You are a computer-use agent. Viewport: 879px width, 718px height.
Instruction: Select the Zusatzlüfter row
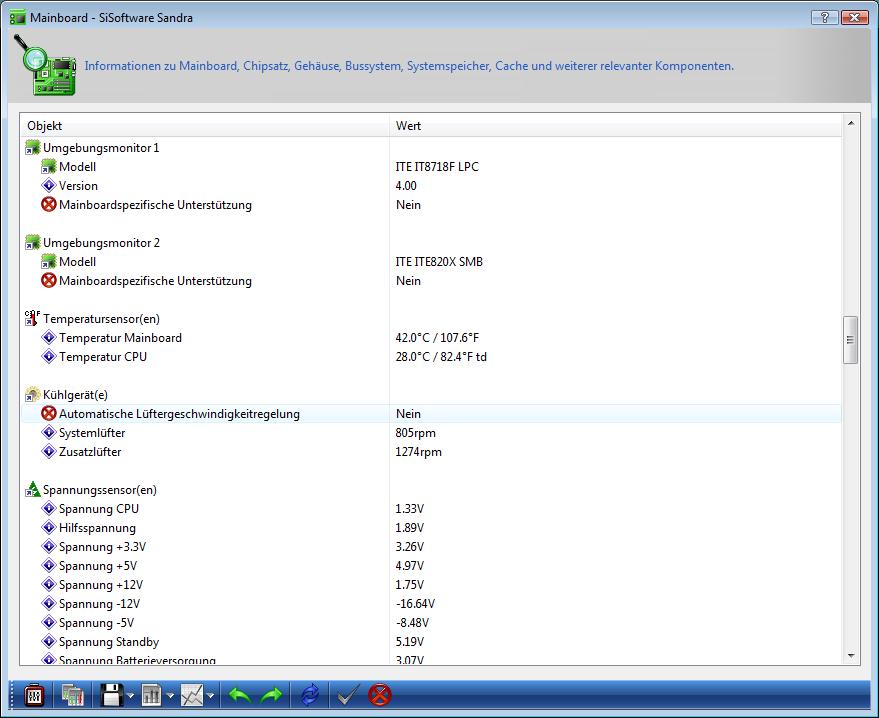(431, 452)
